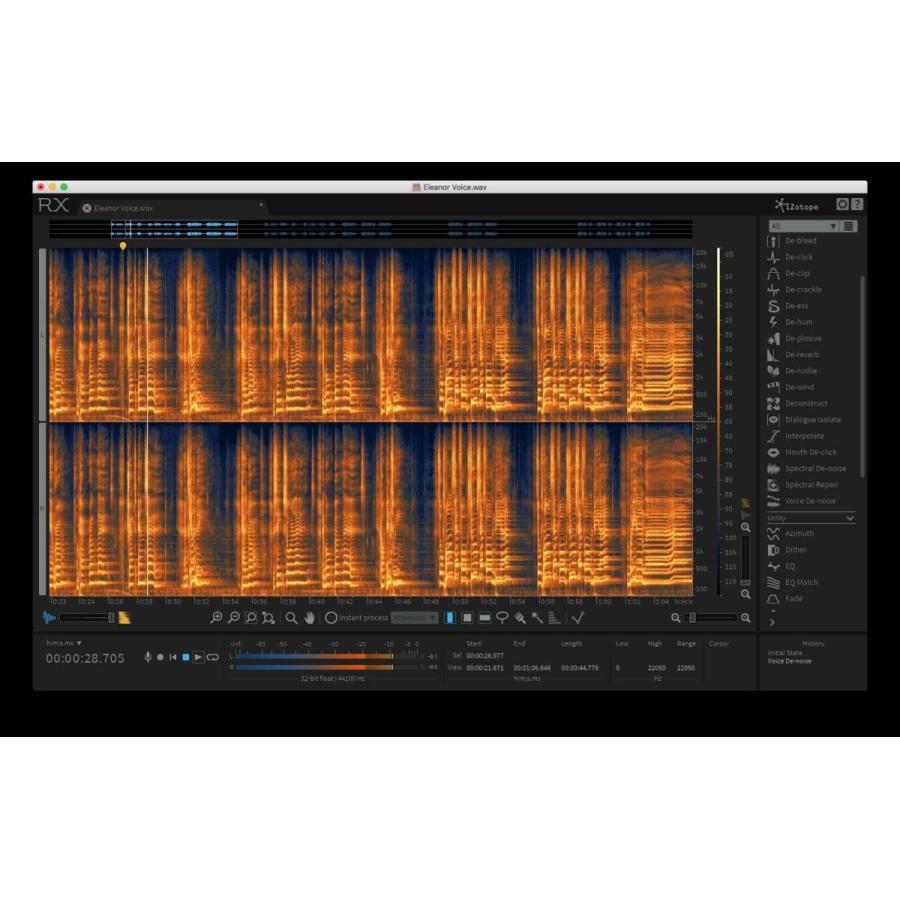
Task: Open the Deconstruct module
Action: (797, 404)
